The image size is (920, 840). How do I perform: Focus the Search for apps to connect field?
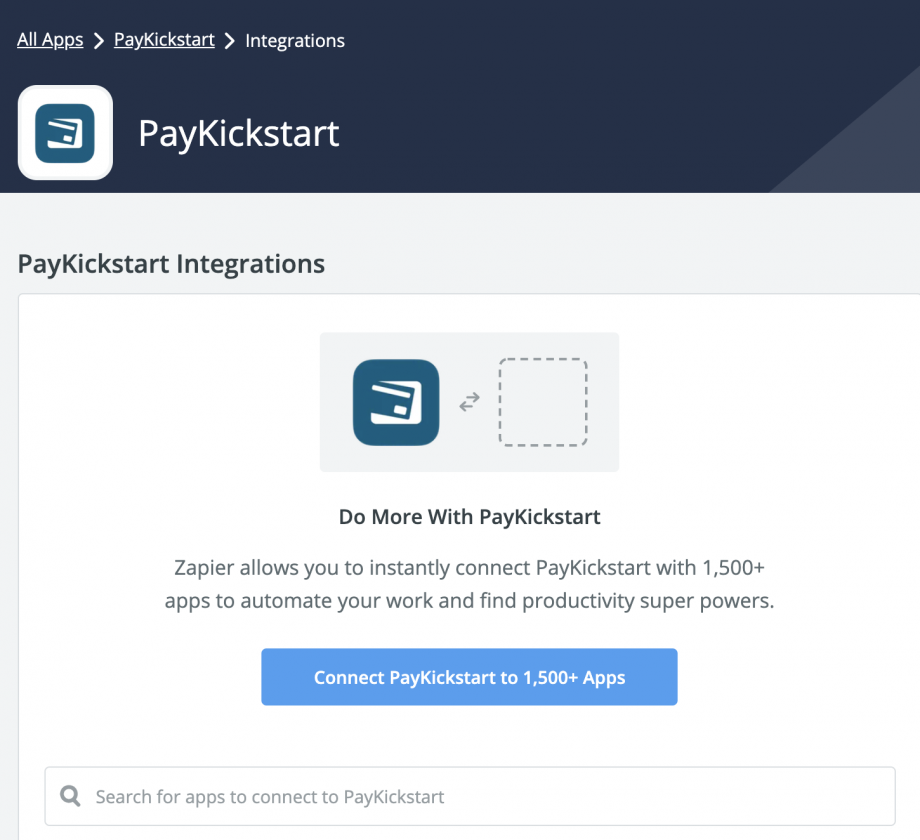[x=480, y=796]
